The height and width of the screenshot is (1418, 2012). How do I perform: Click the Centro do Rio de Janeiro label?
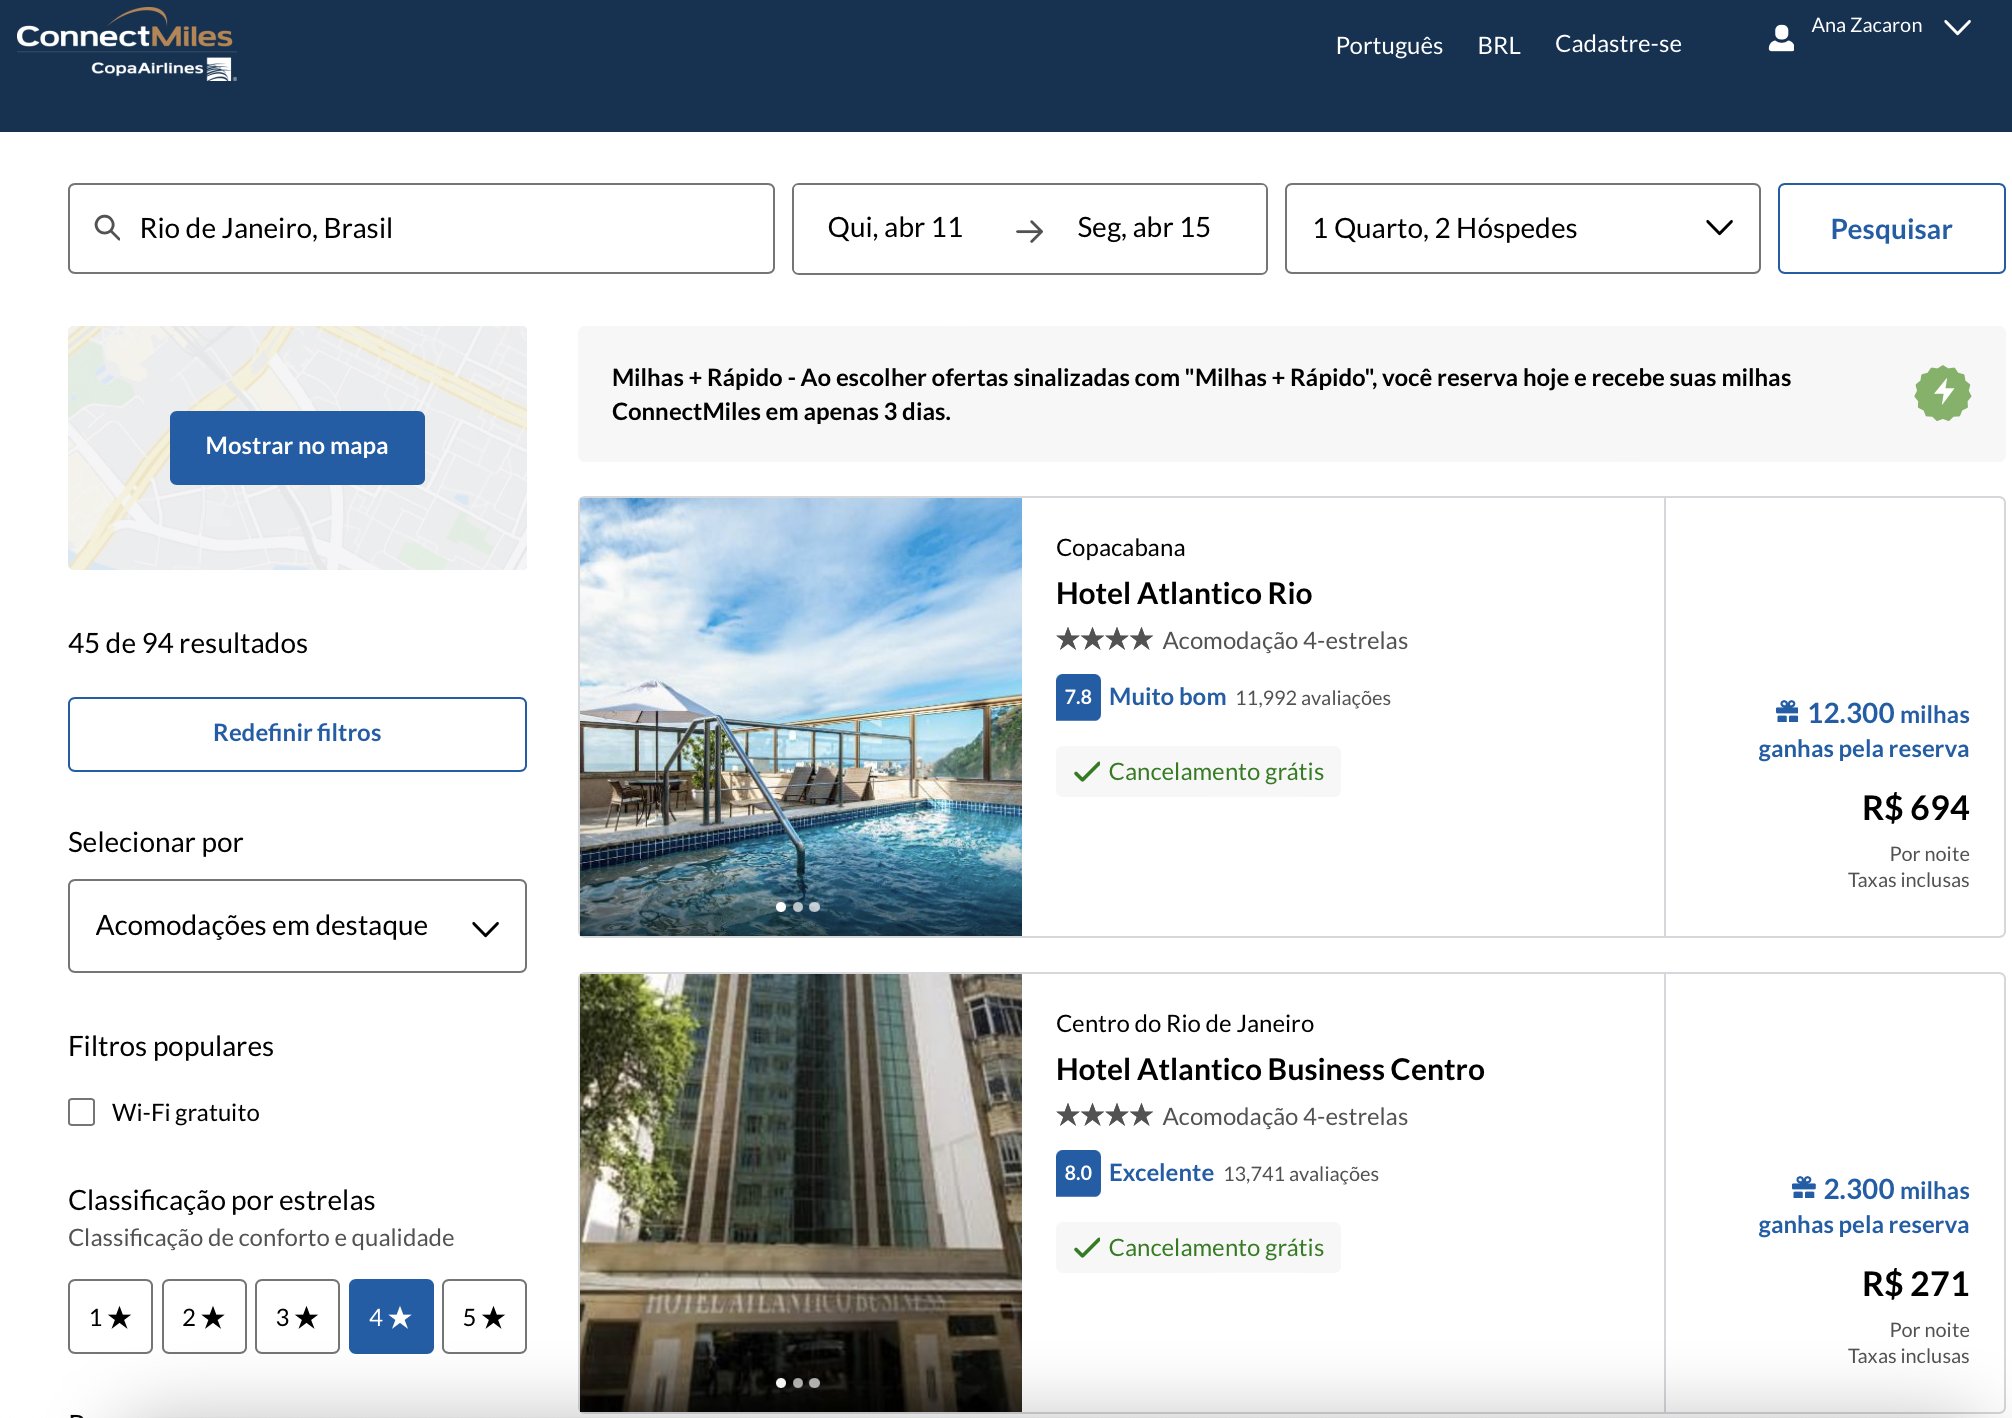pos(1184,1024)
